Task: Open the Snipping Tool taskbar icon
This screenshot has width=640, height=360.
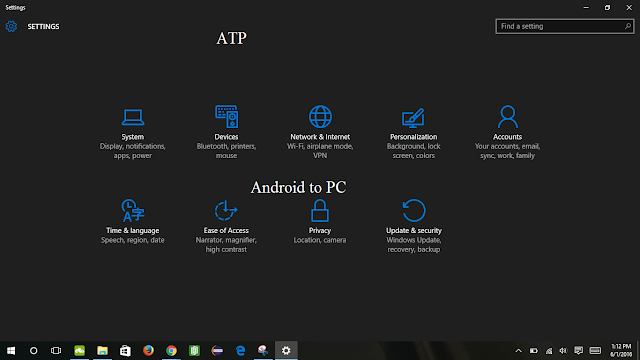Action: (x=263, y=351)
